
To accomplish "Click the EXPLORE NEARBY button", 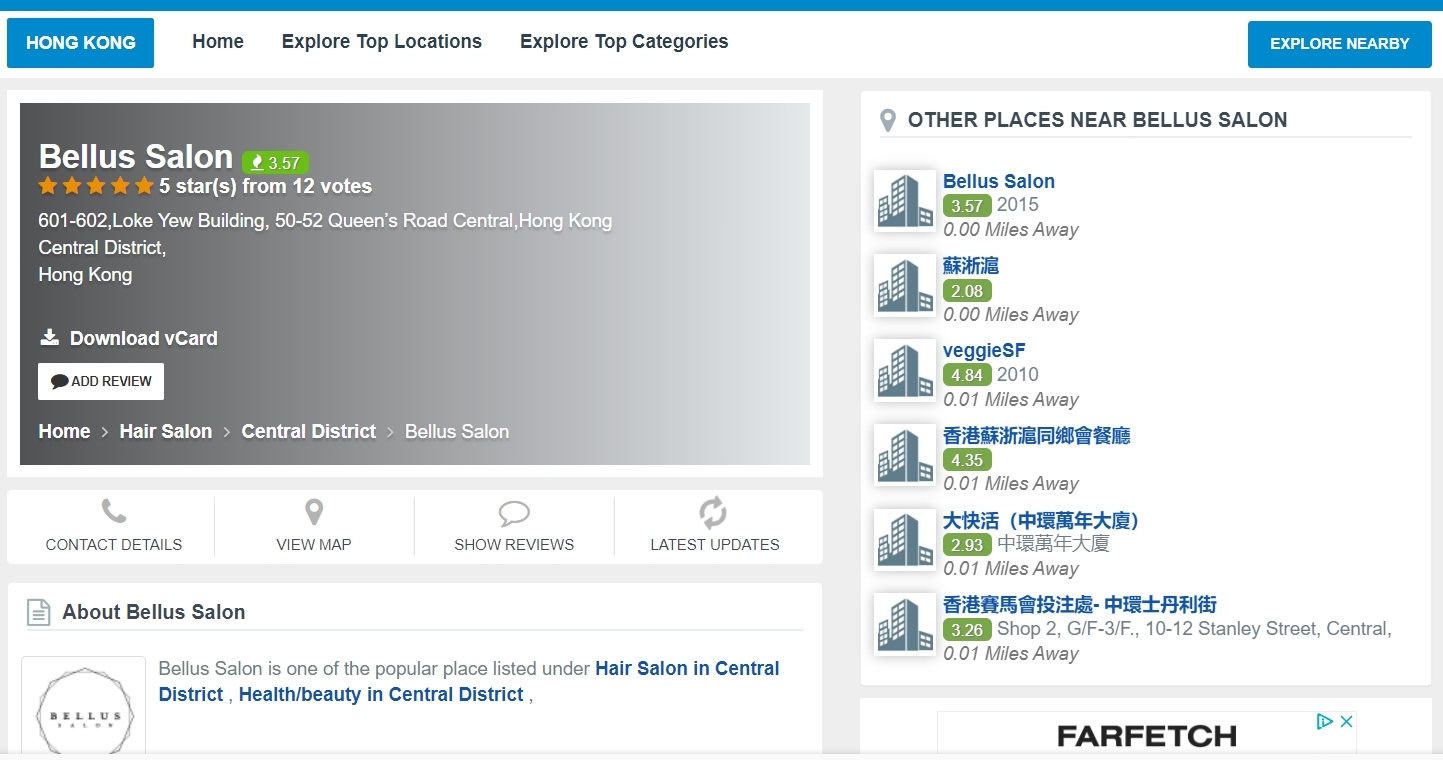I will 1339,44.
